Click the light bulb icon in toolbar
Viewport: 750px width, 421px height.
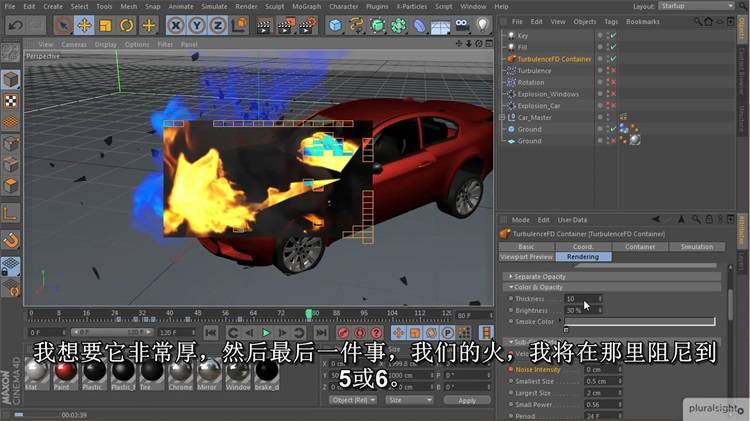coord(482,25)
